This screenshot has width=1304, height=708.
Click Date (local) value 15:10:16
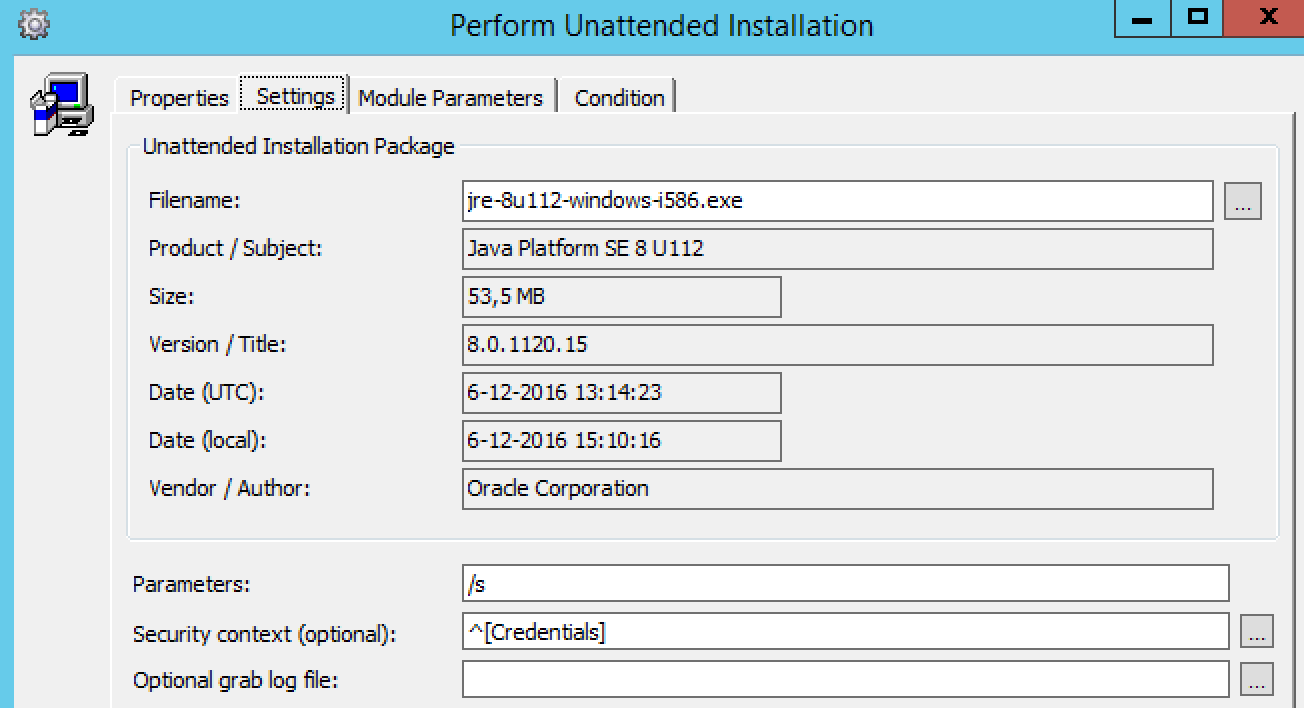621,441
